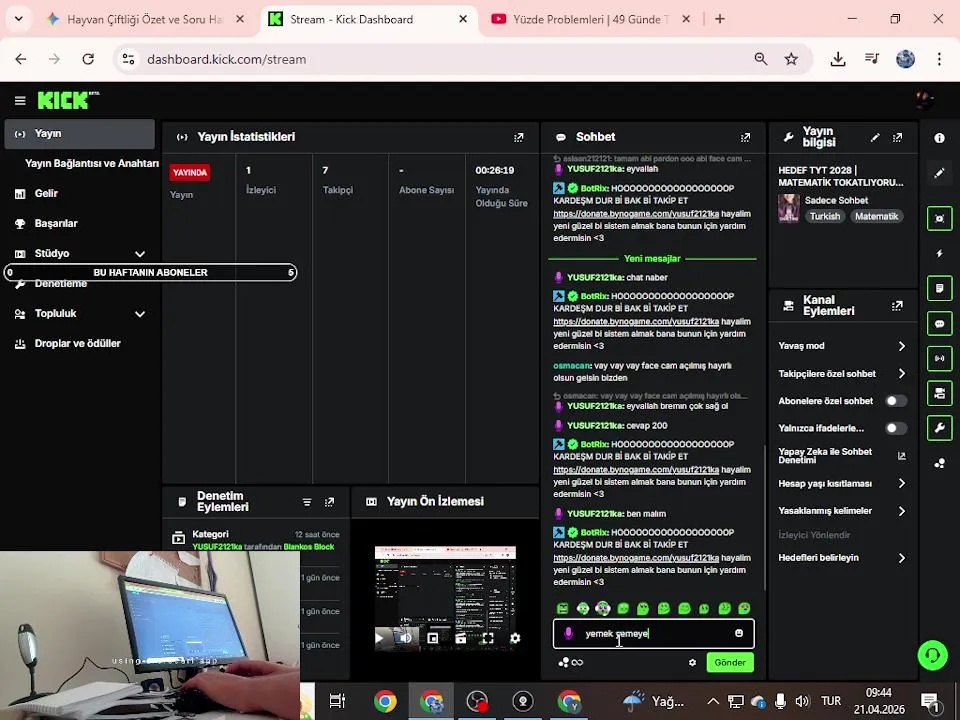Click the Turkish language tag
This screenshot has height=720, width=960.
[x=825, y=216]
